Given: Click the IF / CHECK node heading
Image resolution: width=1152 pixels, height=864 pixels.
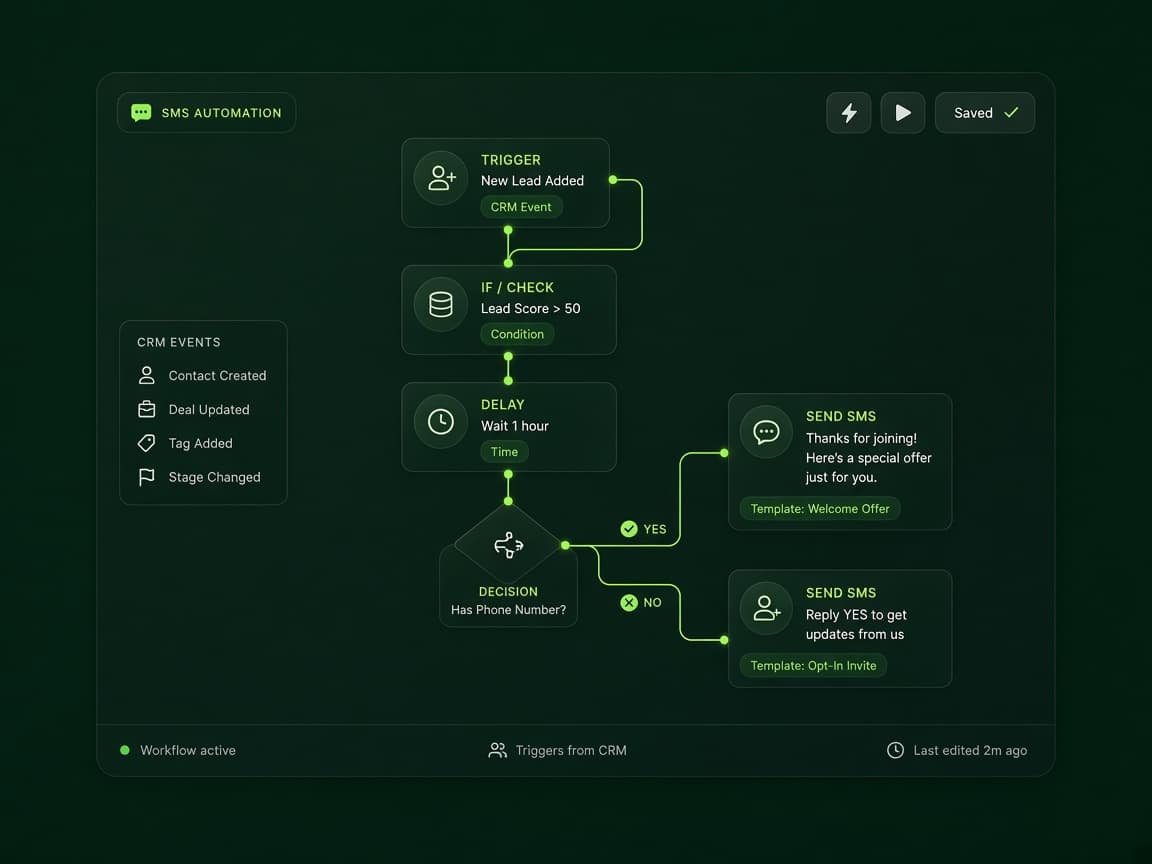Looking at the screenshot, I should click(x=517, y=287).
